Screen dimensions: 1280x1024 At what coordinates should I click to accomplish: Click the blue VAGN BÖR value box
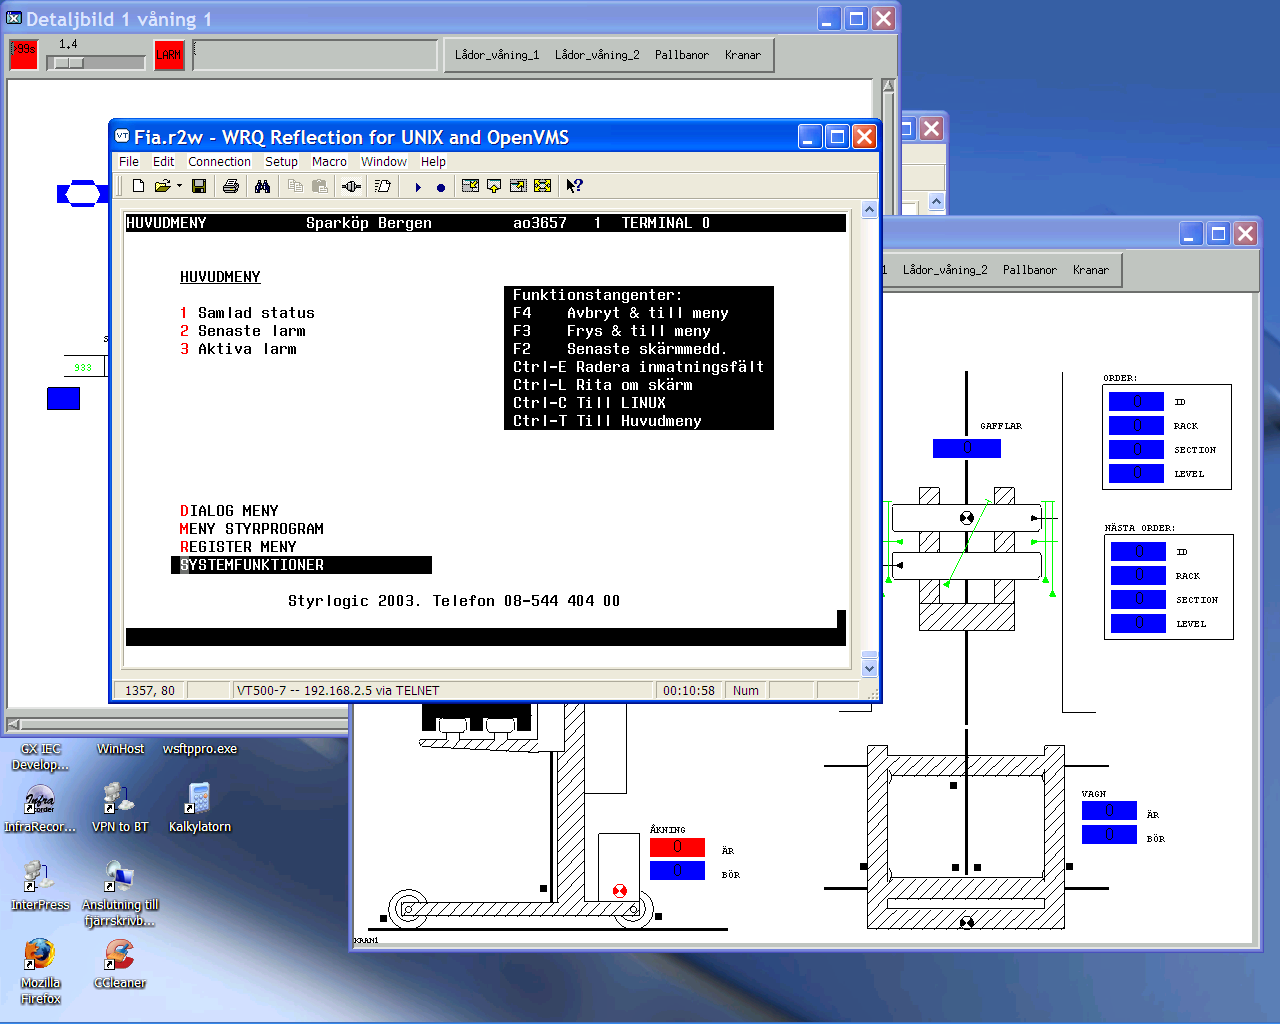pos(1109,834)
